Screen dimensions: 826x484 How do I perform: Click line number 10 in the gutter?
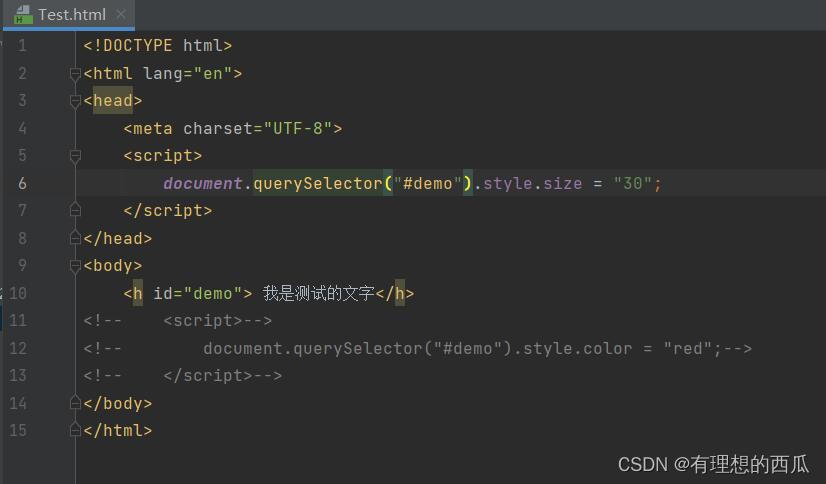tap(18, 293)
